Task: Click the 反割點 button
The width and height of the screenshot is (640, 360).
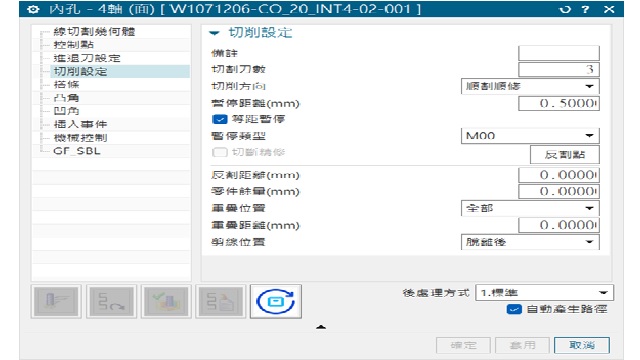Action: click(565, 155)
